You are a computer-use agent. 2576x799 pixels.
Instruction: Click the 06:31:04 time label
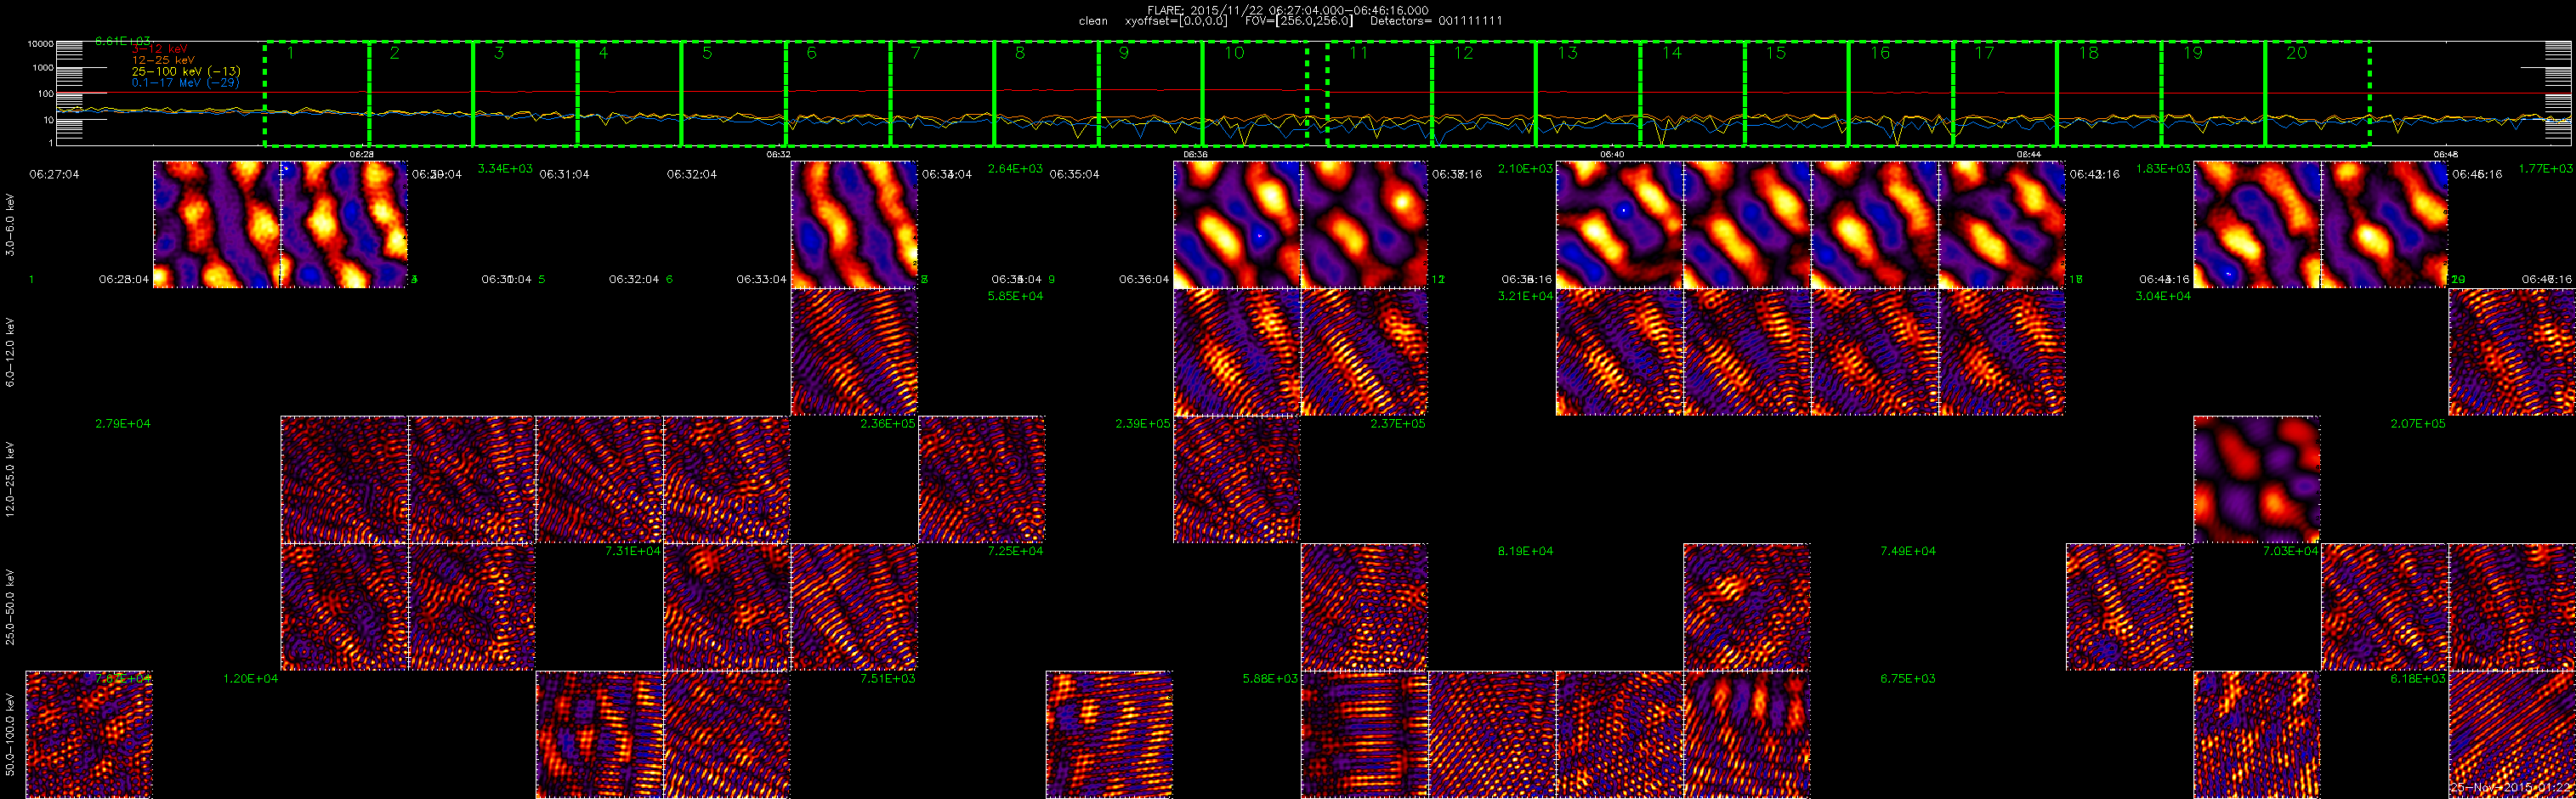pyautogui.click(x=564, y=174)
